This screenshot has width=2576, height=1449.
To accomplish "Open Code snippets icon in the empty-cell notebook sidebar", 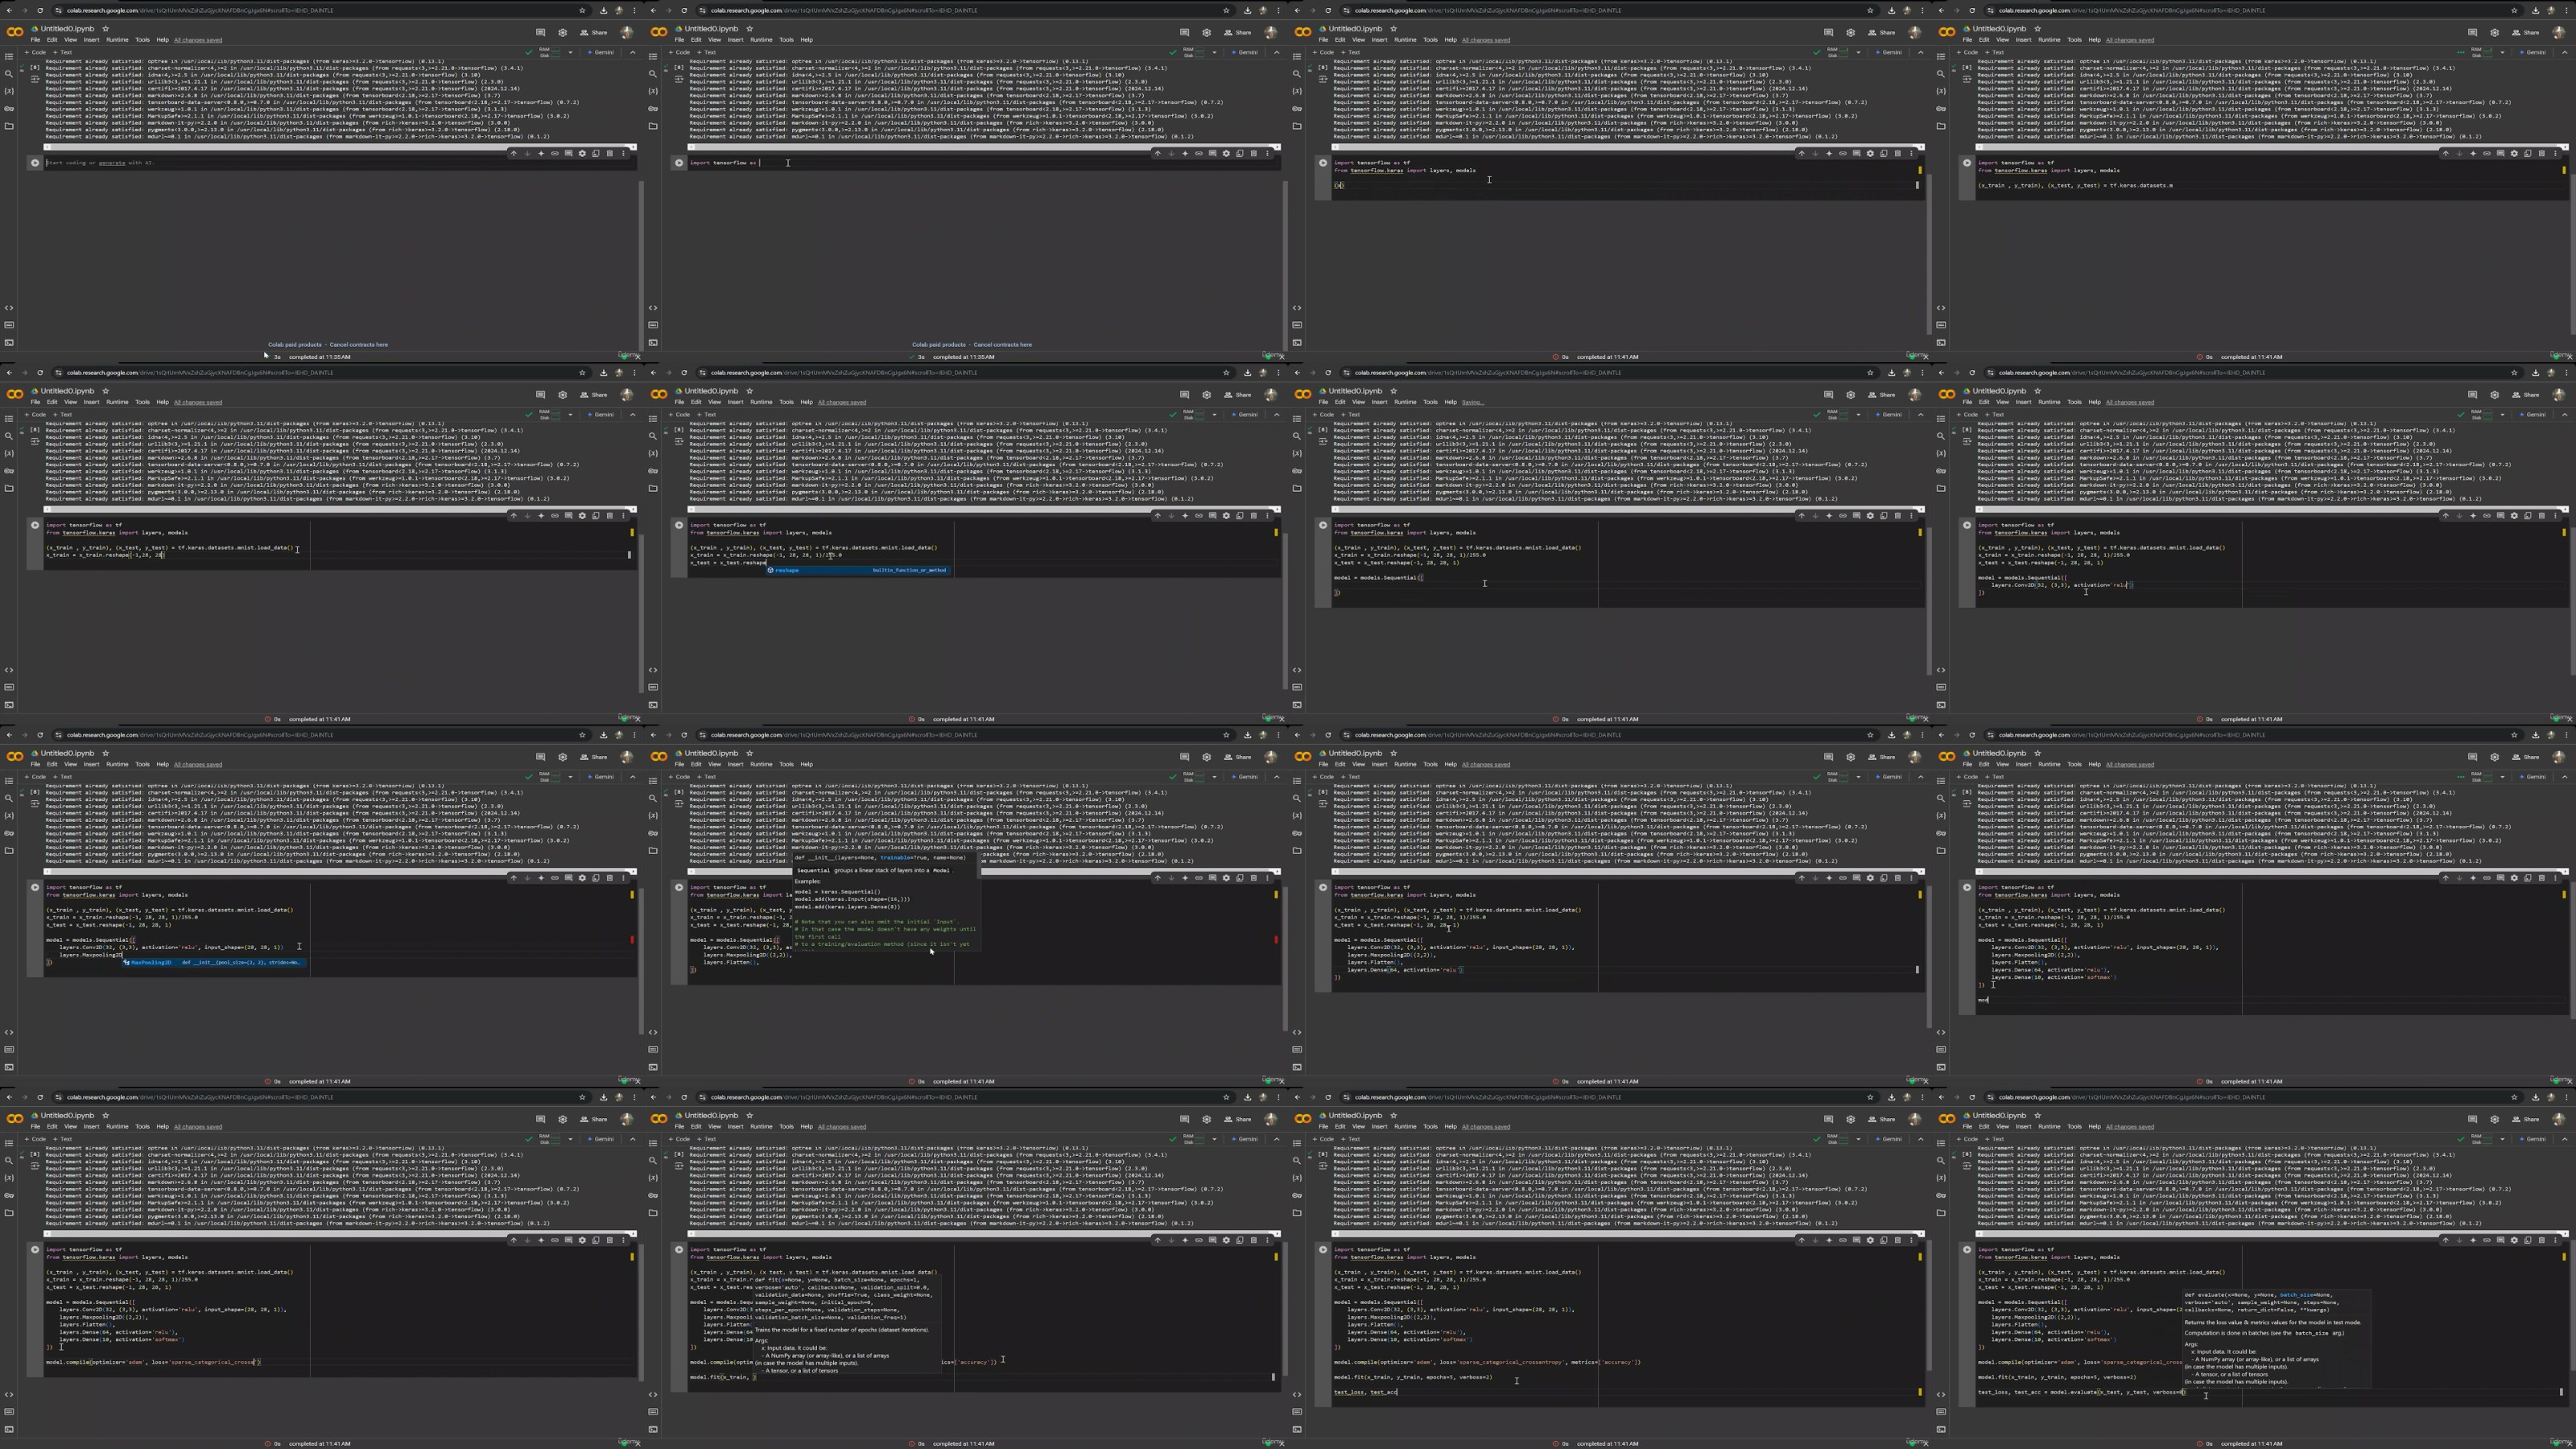I will (9, 308).
